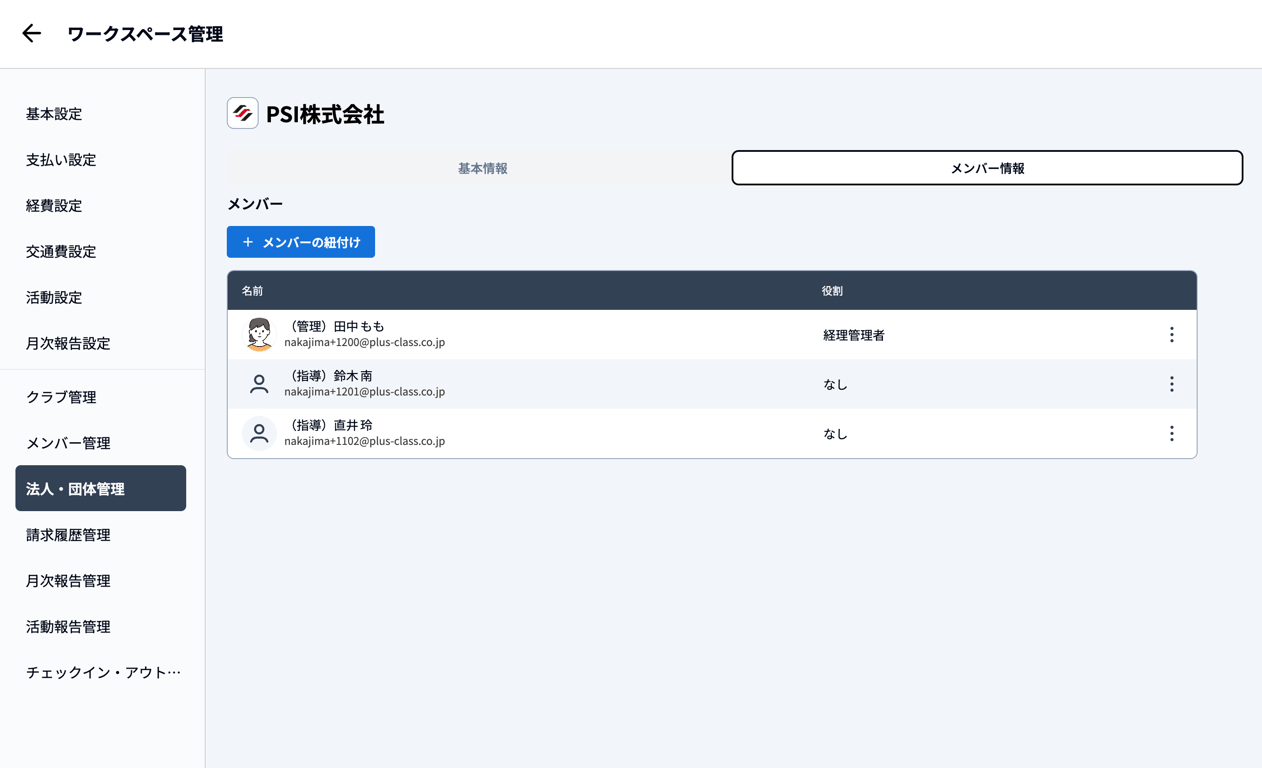Navigate to 交通費設定
Image resolution: width=1262 pixels, height=768 pixels.
click(61, 252)
